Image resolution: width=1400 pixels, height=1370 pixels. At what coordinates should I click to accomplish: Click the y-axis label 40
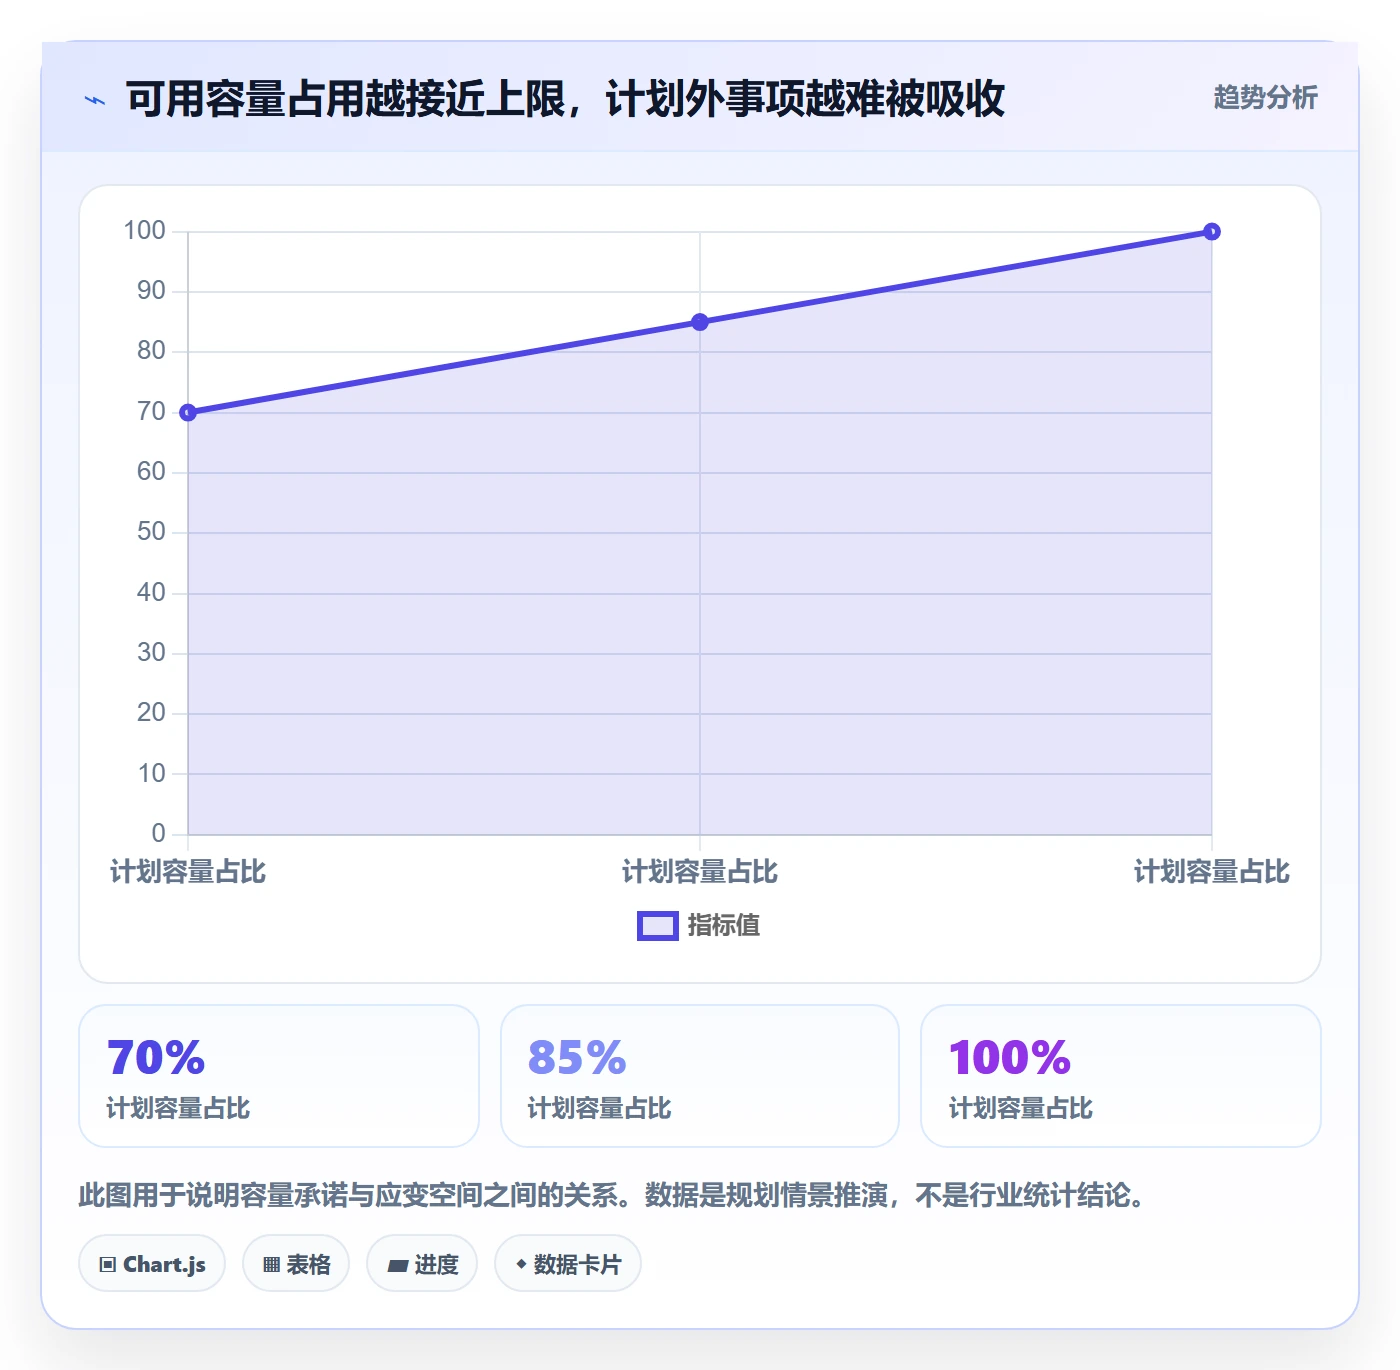tap(151, 593)
